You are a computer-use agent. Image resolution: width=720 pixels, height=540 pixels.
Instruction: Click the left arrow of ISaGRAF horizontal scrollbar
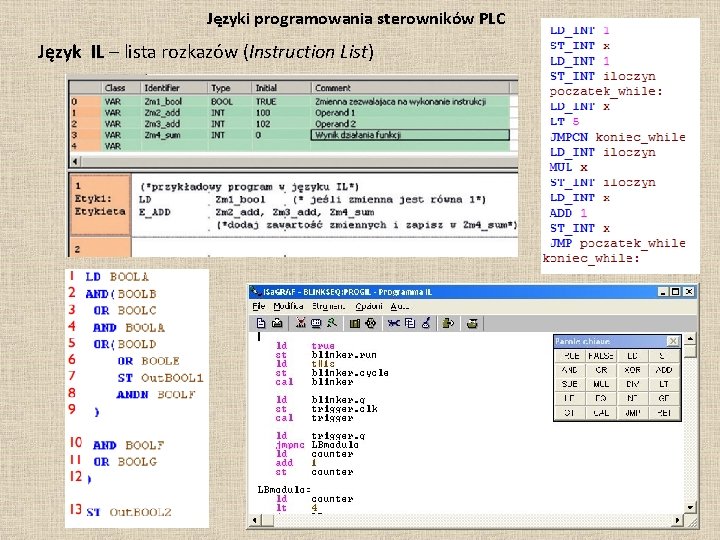(x=256, y=520)
